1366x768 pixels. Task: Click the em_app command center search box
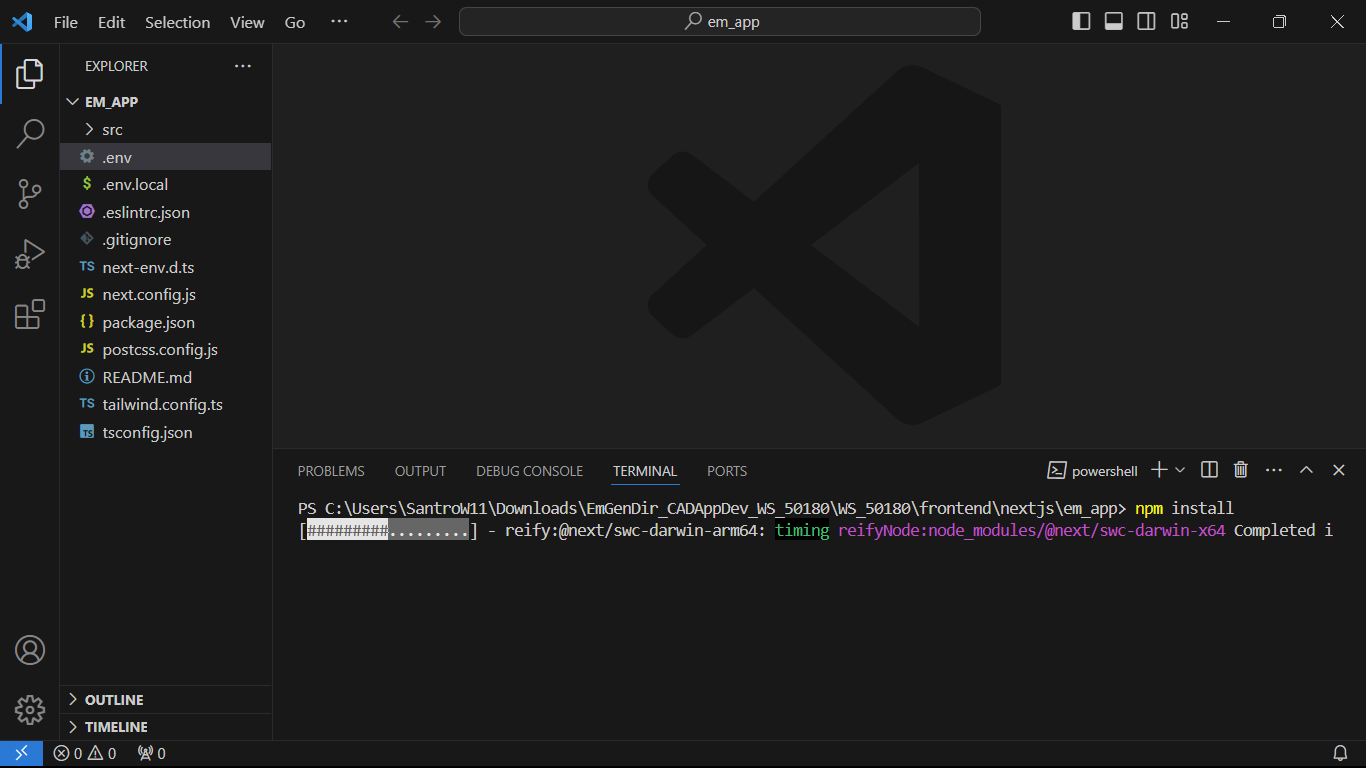720,22
